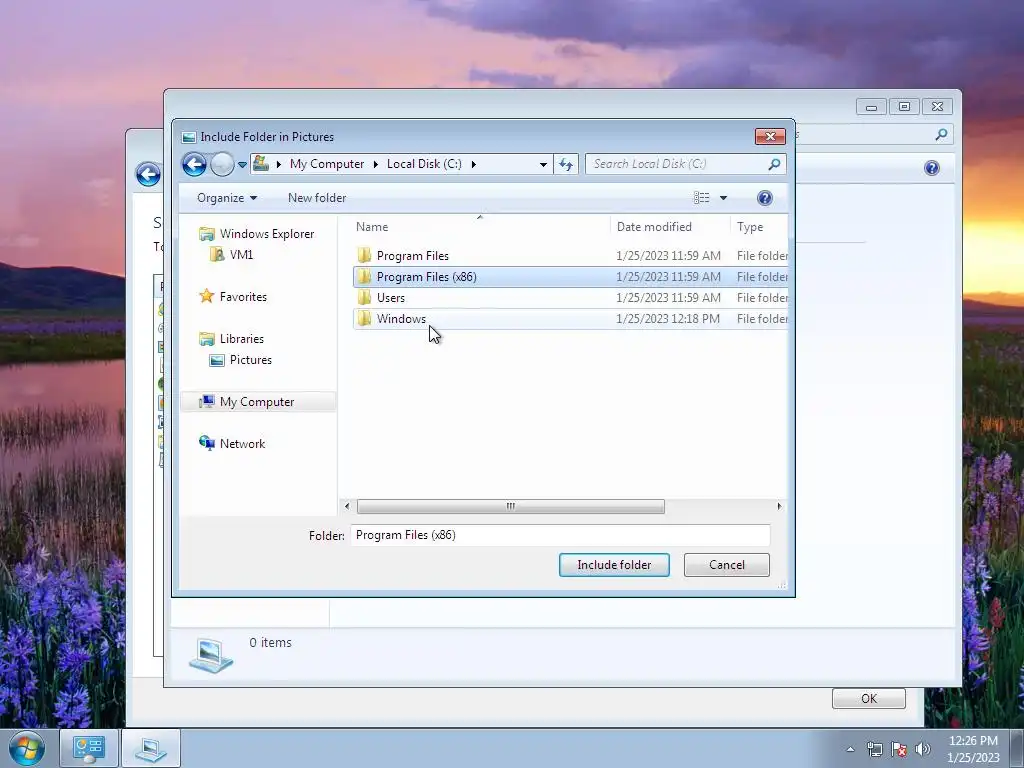
Task: Cancel the Include Folder dialog
Action: [x=726, y=565]
